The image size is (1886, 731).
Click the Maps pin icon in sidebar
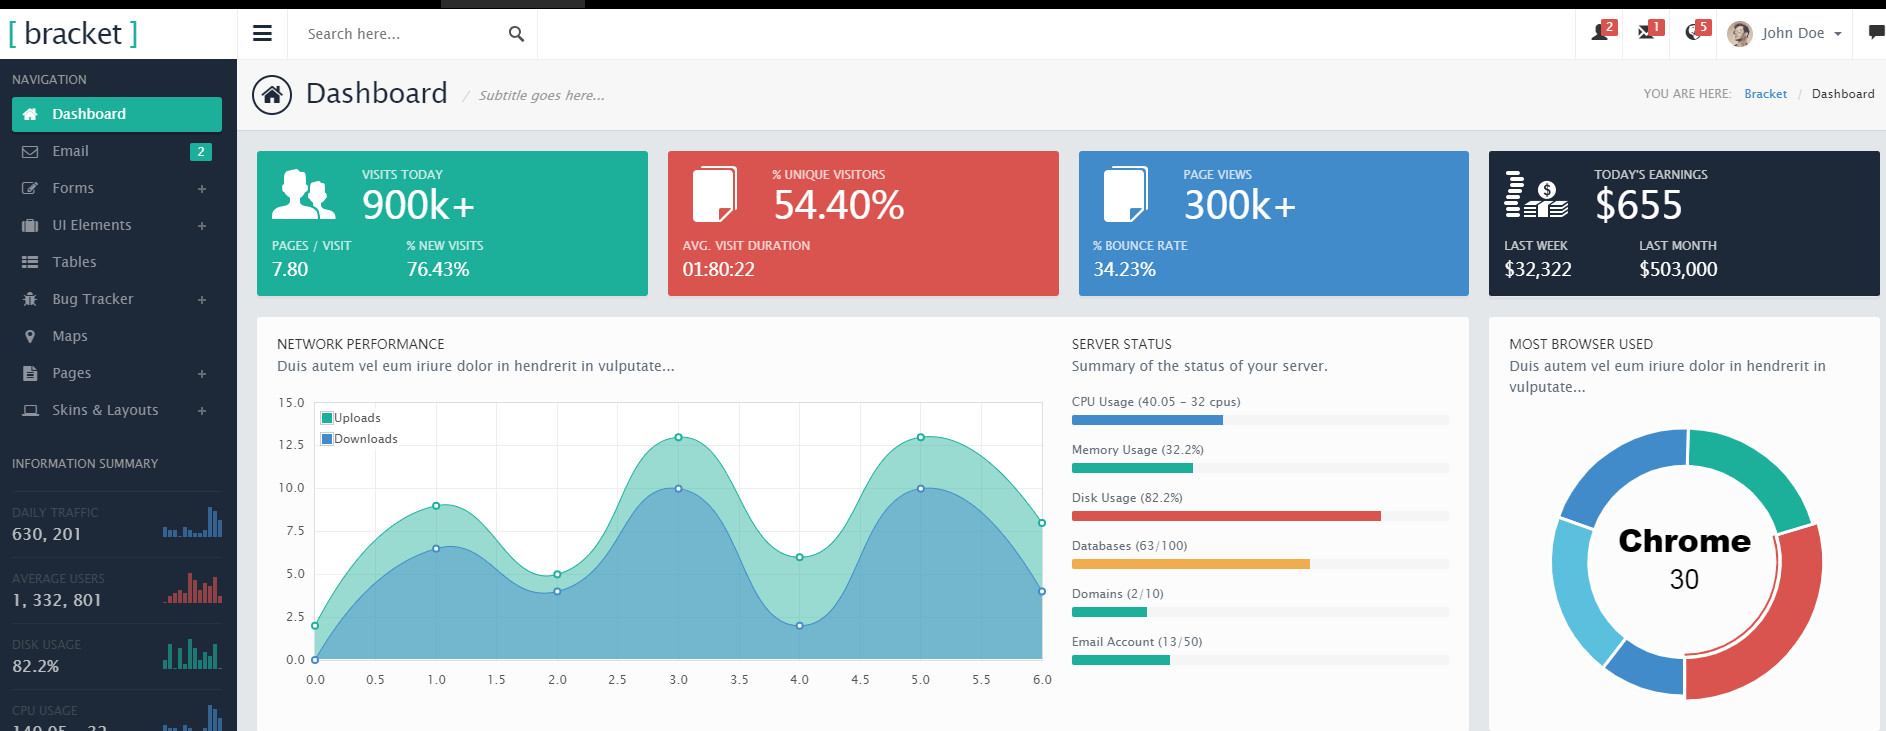pyautogui.click(x=30, y=336)
